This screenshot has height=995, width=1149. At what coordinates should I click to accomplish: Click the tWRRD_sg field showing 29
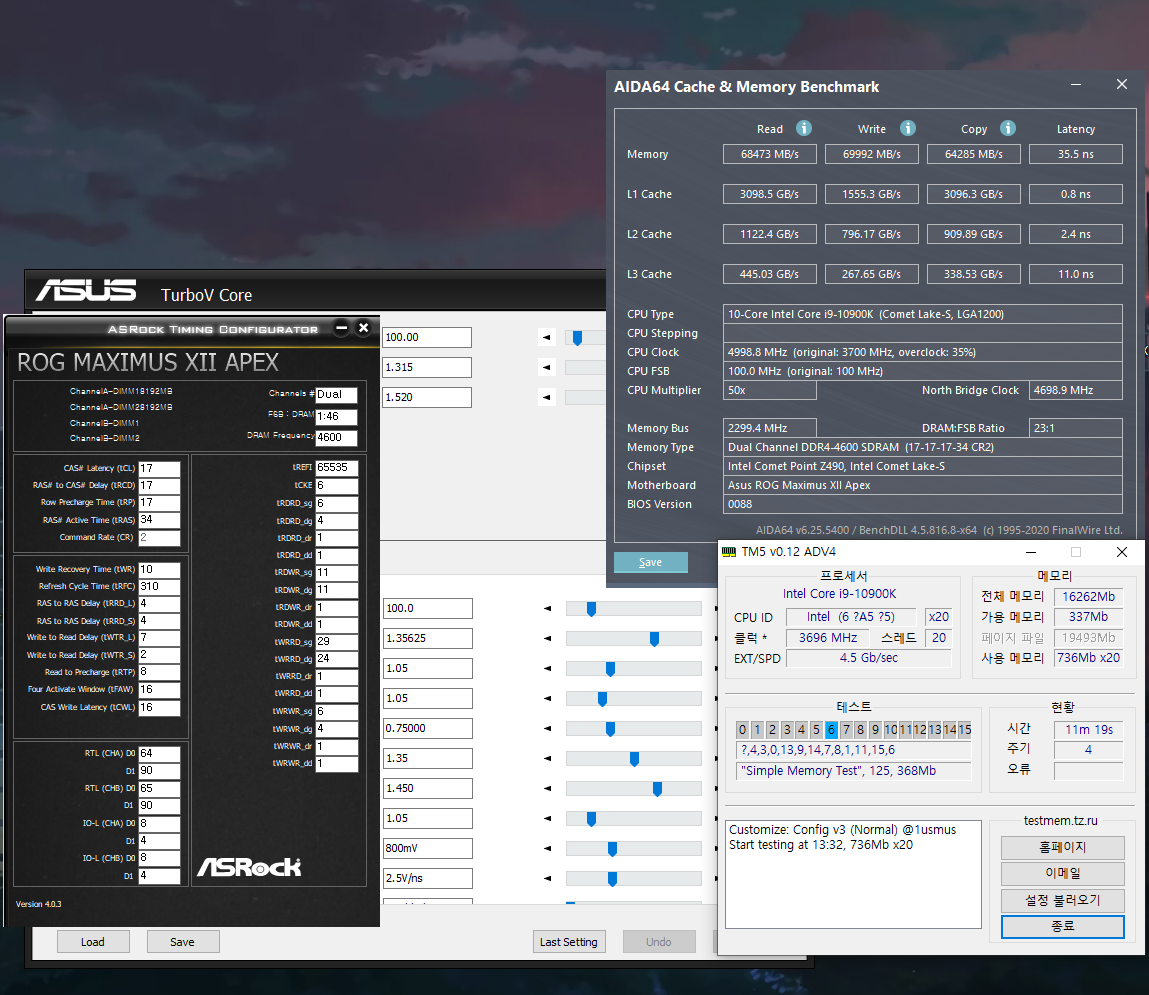pyautogui.click(x=336, y=642)
